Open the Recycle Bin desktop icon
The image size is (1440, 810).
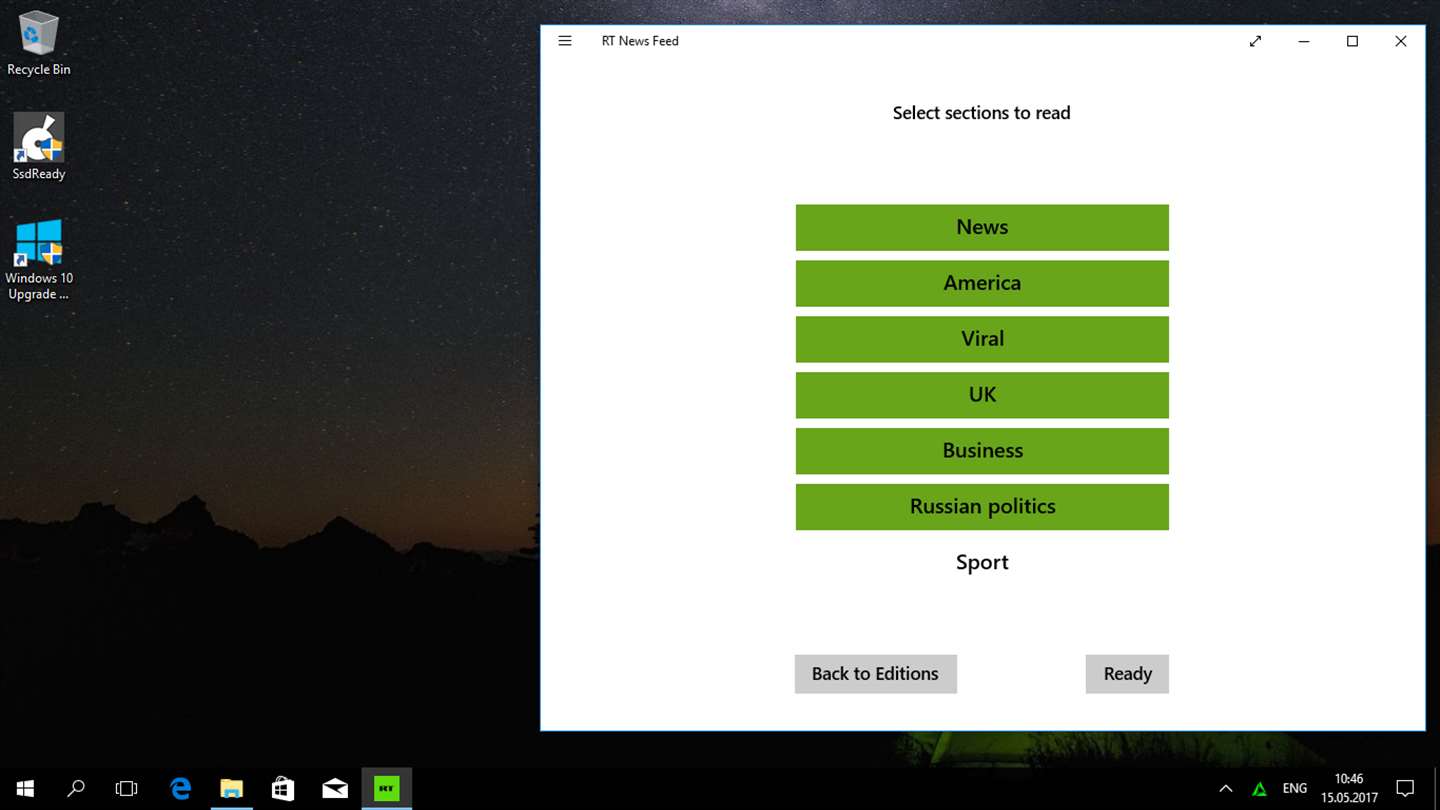(x=38, y=44)
